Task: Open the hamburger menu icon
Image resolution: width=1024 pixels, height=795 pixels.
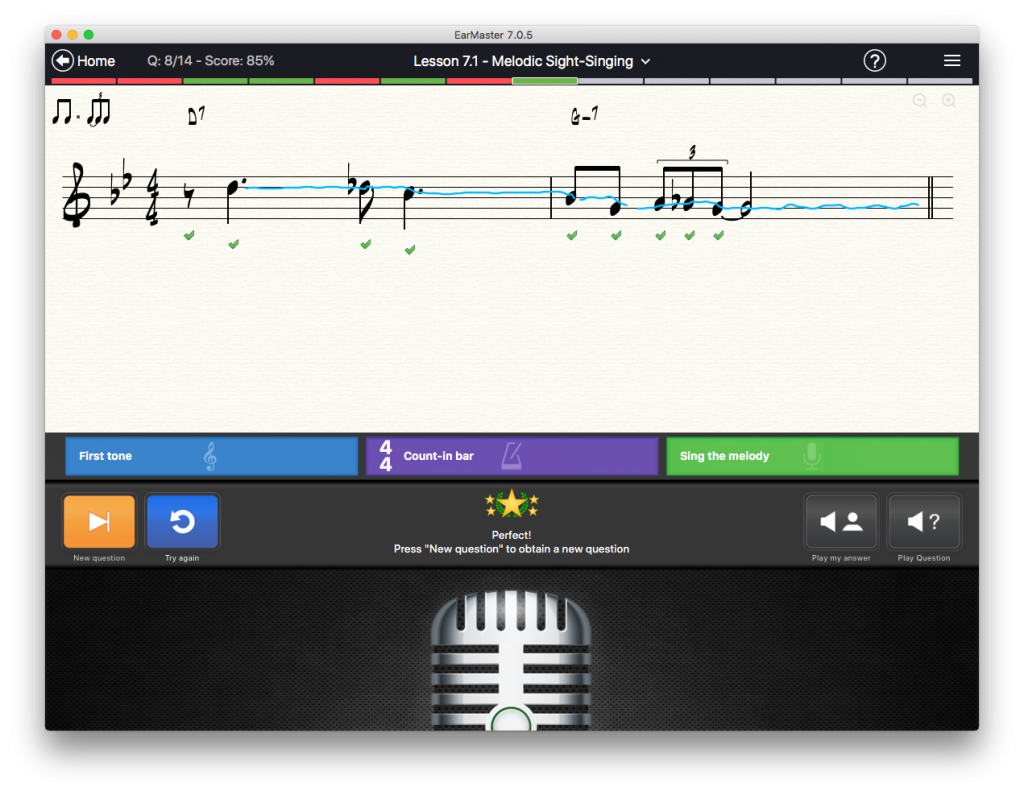Action: [952, 61]
